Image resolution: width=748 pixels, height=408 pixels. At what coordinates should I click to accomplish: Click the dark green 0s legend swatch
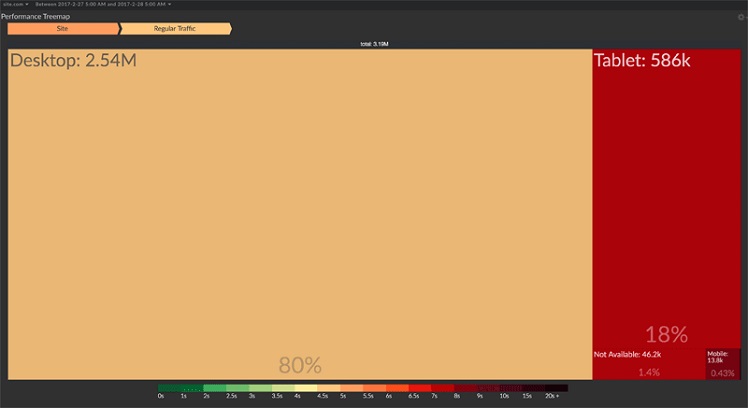[x=169, y=388]
